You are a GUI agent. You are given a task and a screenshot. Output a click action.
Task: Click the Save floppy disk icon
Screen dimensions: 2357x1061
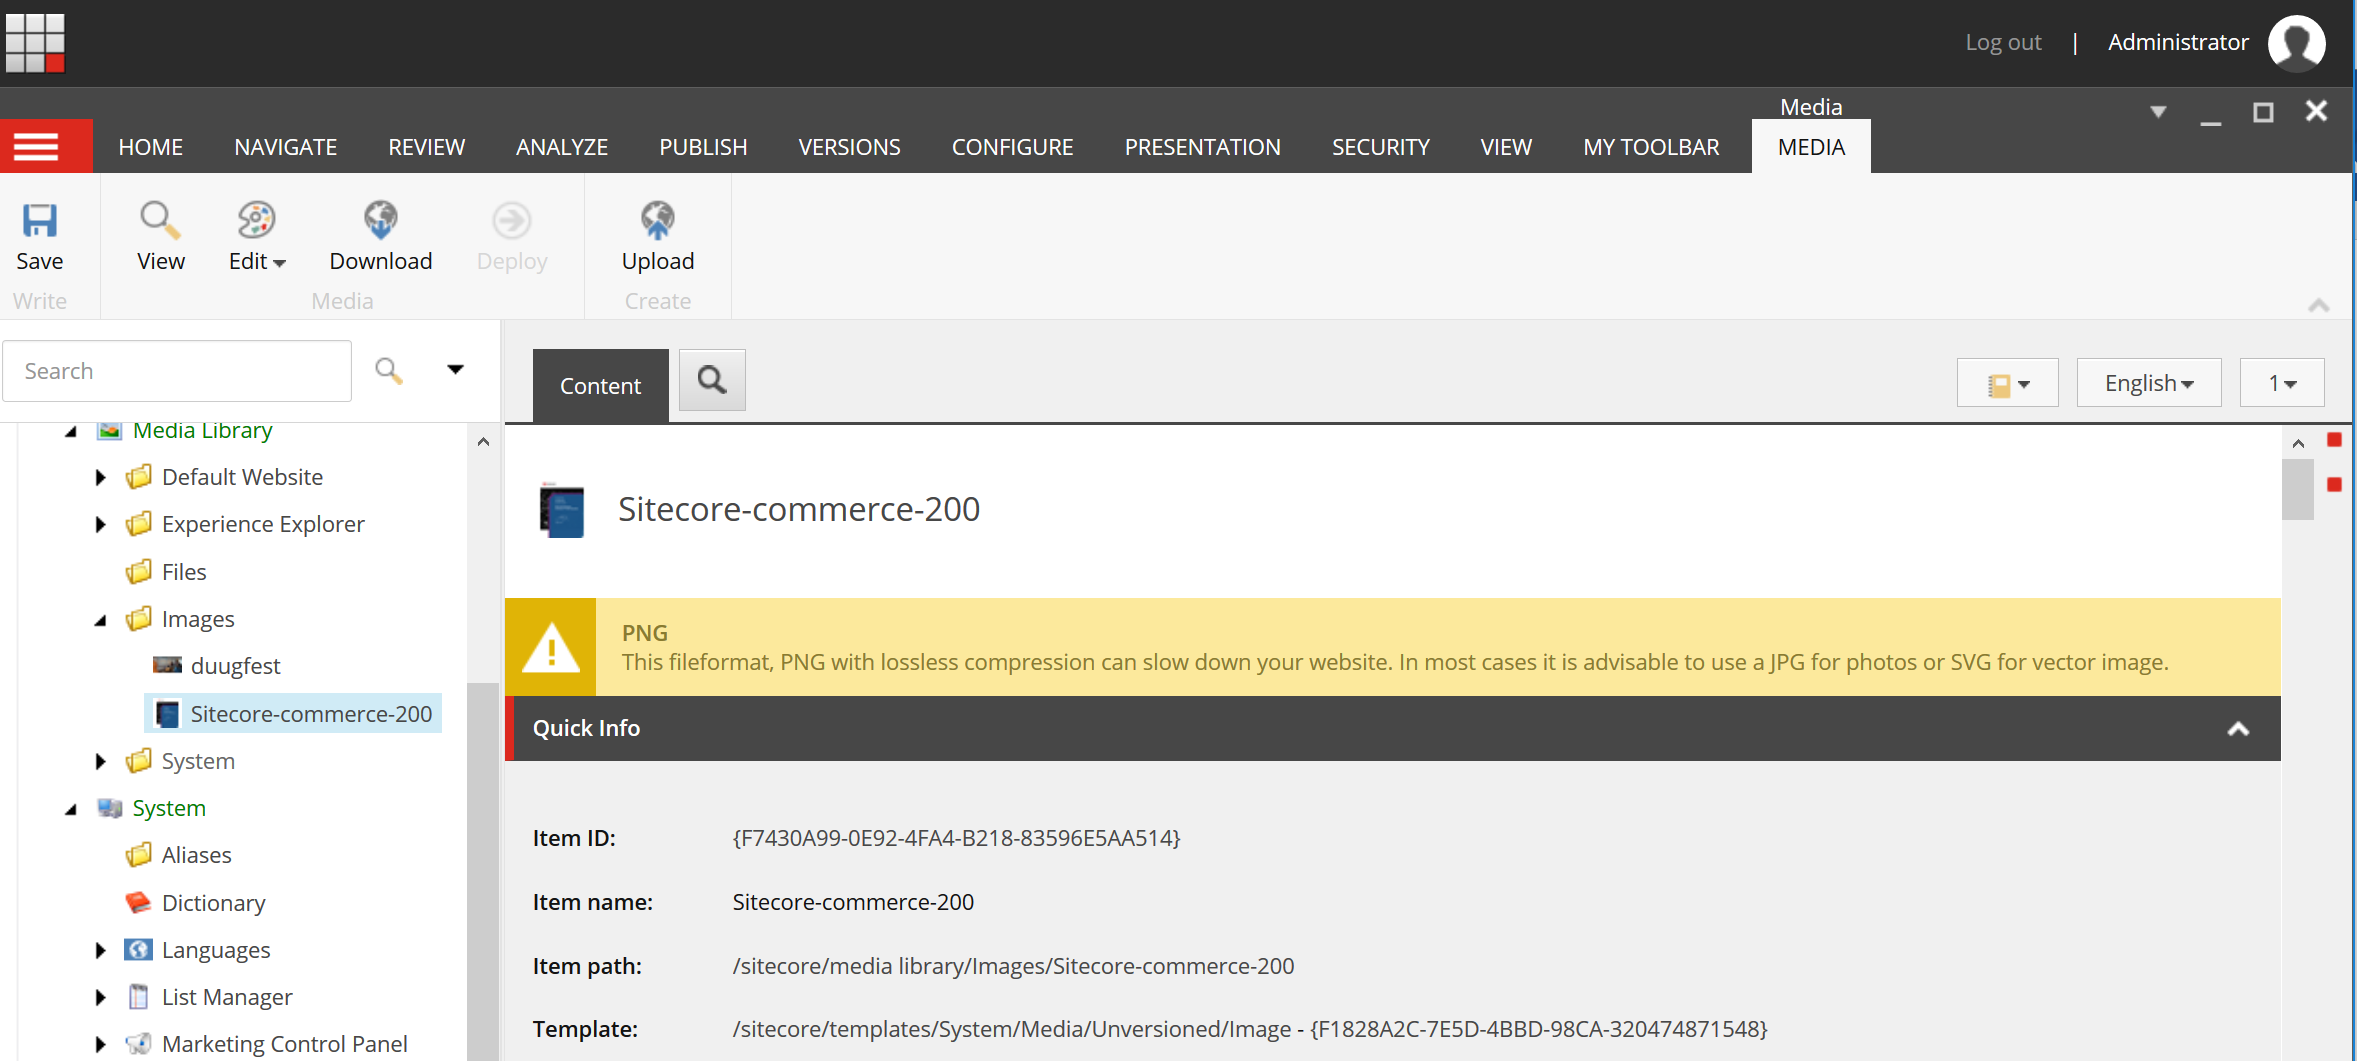(40, 220)
